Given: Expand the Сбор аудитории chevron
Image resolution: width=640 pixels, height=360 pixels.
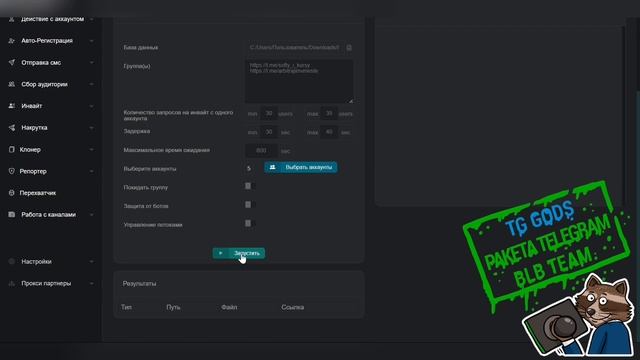Looking at the screenshot, I should click(91, 84).
